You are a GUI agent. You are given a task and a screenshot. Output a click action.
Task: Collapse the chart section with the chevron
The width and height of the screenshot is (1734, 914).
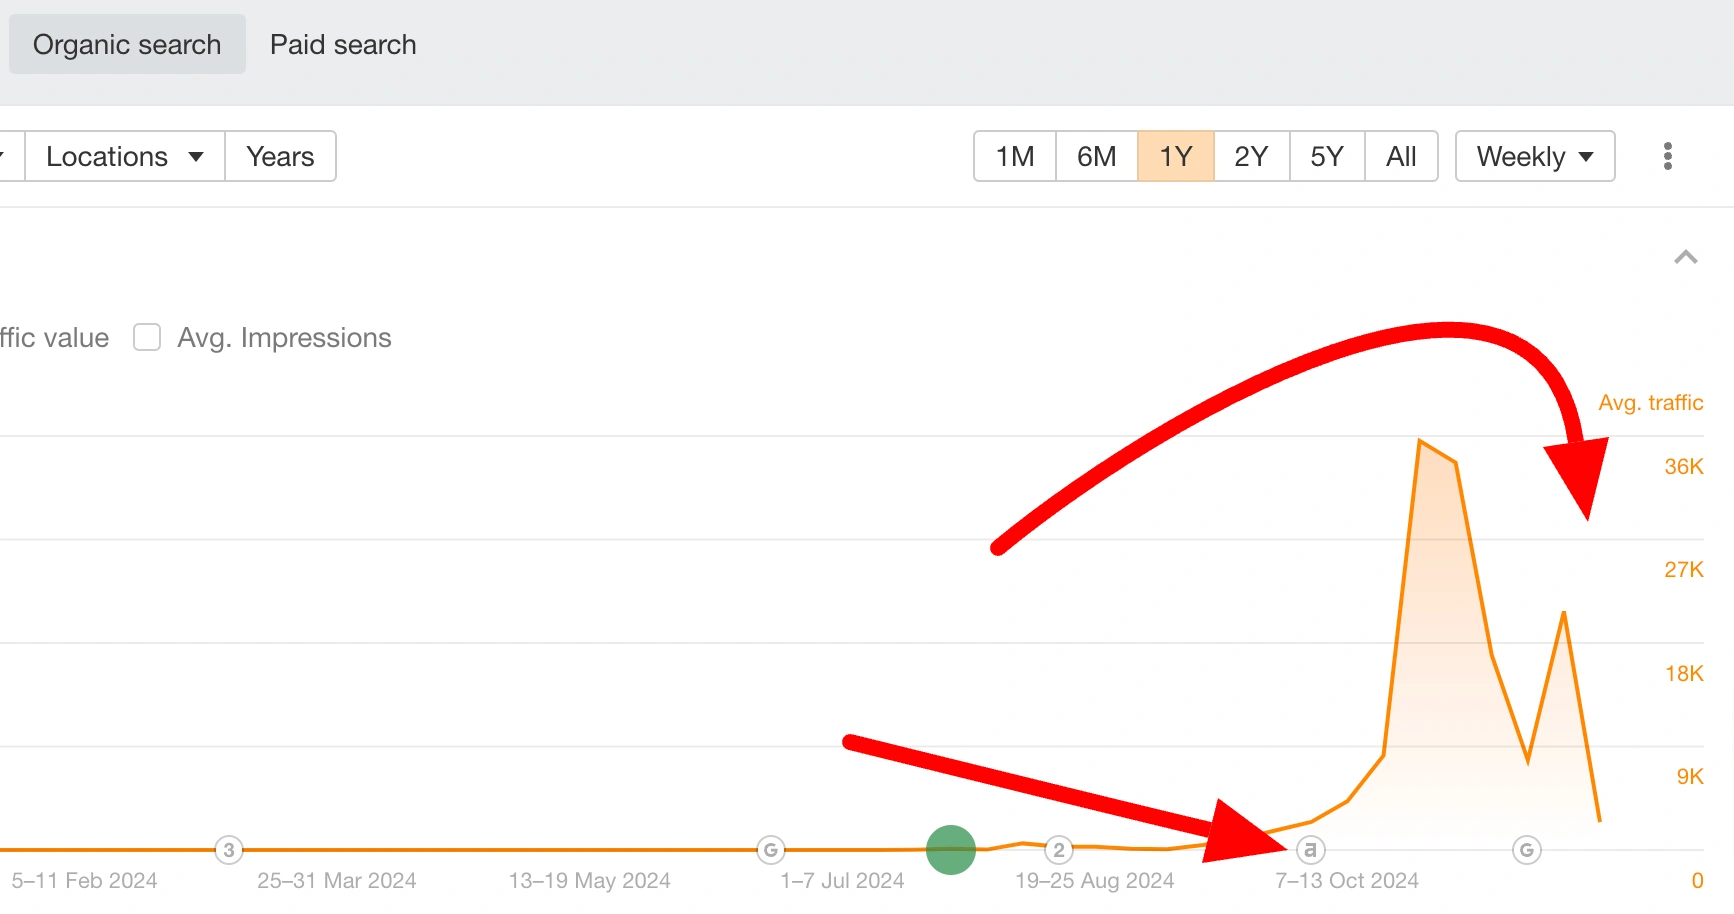pos(1685,257)
